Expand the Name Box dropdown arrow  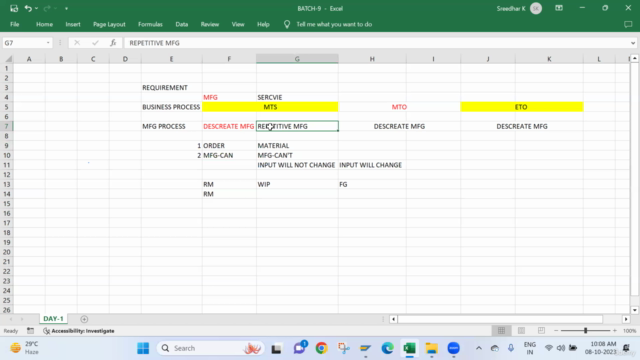(x=48, y=43)
